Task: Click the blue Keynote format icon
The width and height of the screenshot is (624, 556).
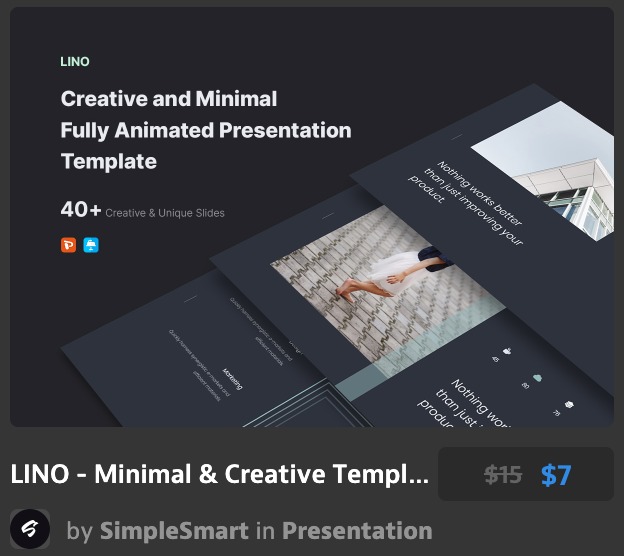Action: coord(91,244)
